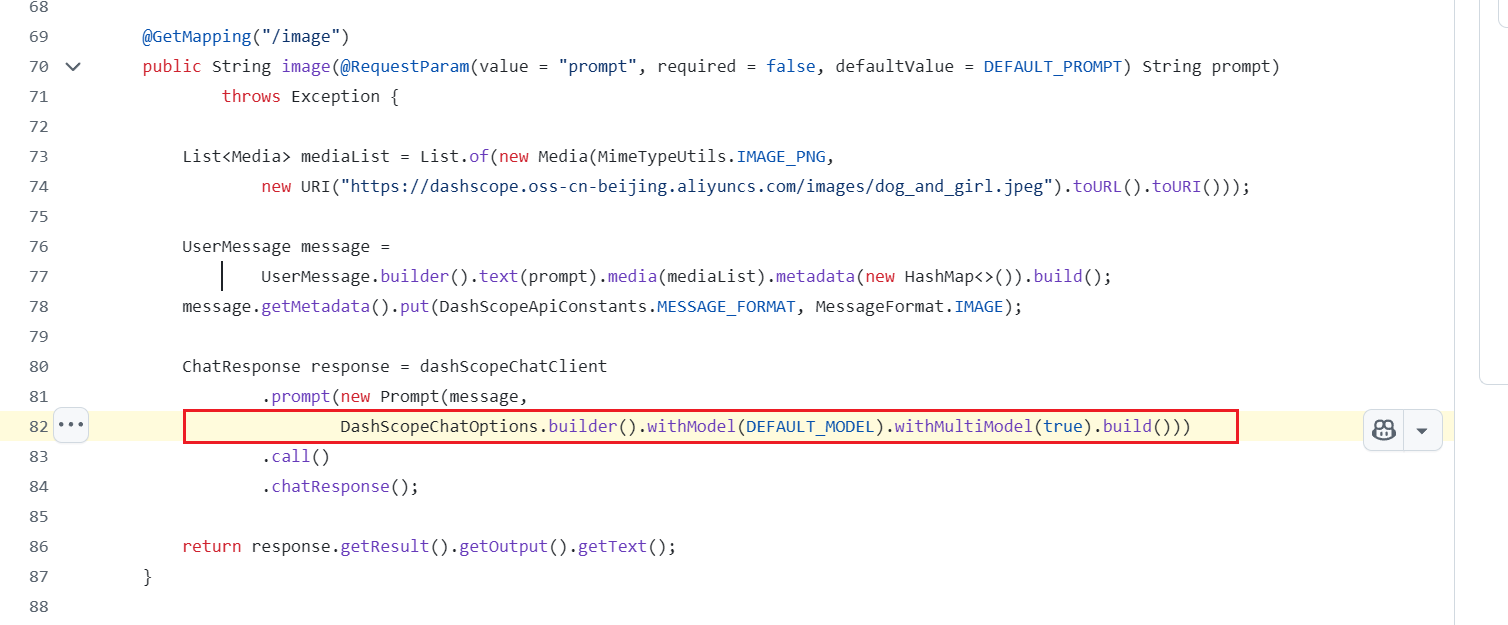Click the 'image' method name

[305, 67]
